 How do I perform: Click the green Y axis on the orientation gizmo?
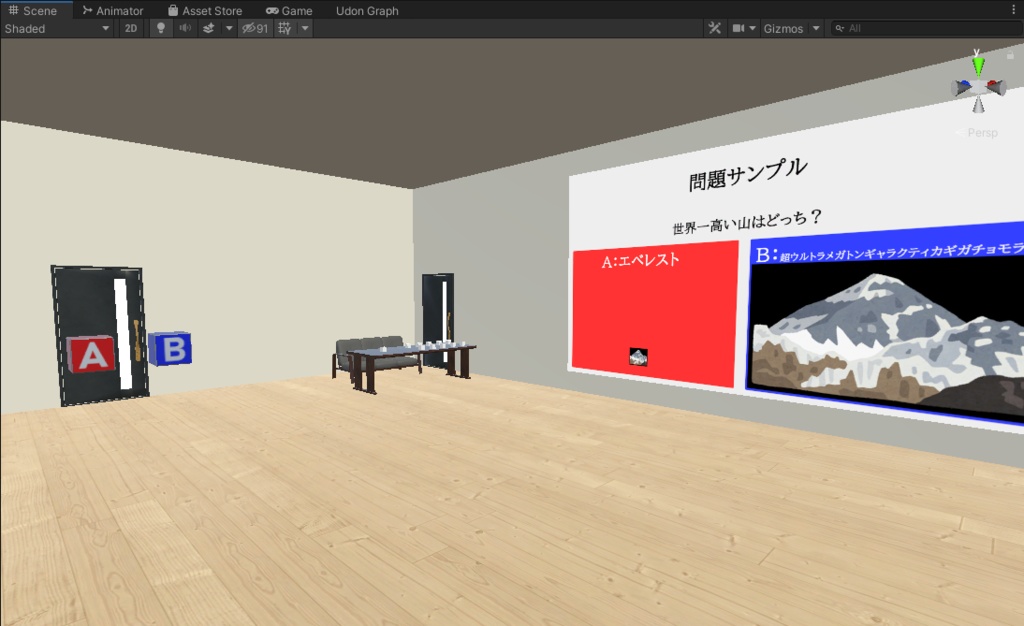coord(977,65)
